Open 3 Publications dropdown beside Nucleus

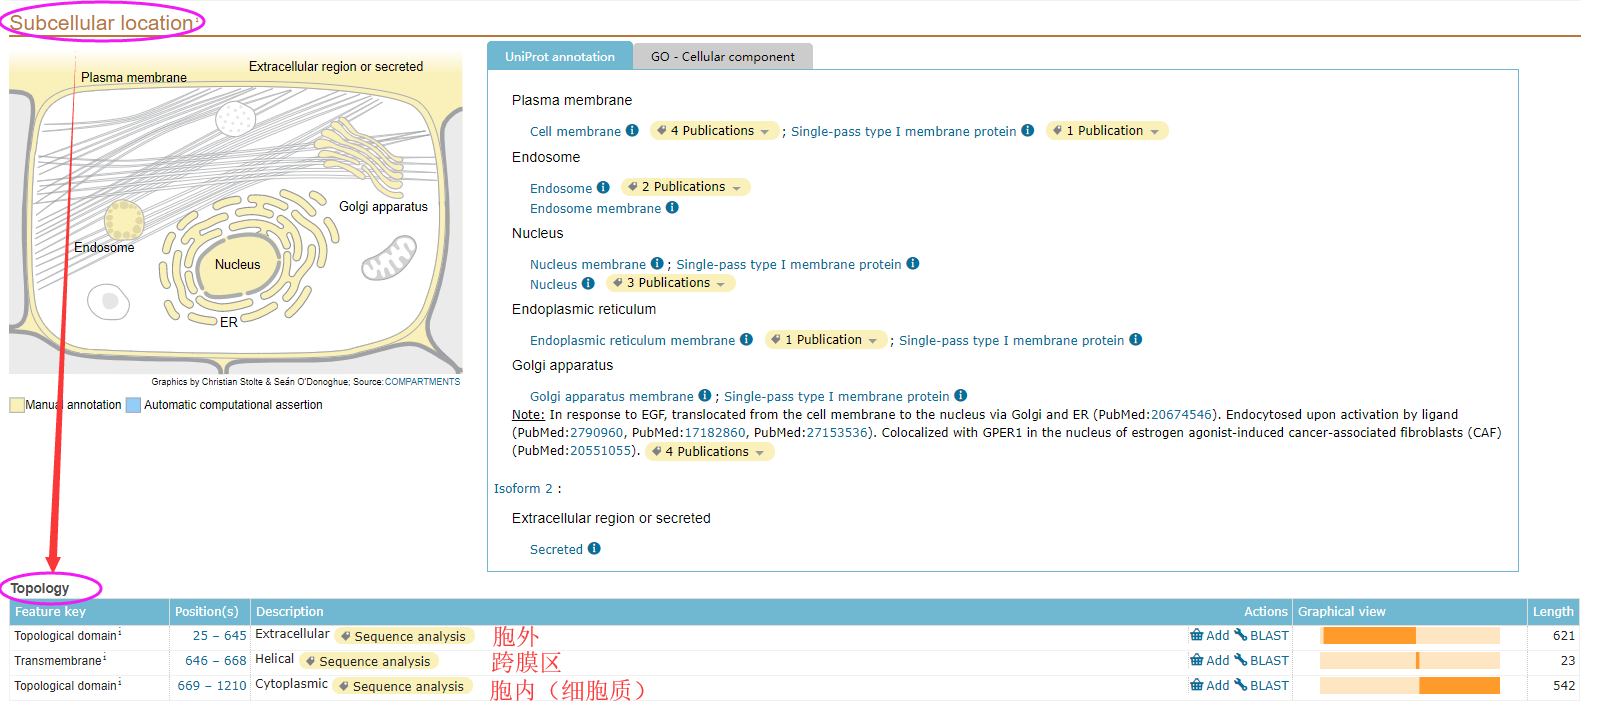(x=671, y=283)
